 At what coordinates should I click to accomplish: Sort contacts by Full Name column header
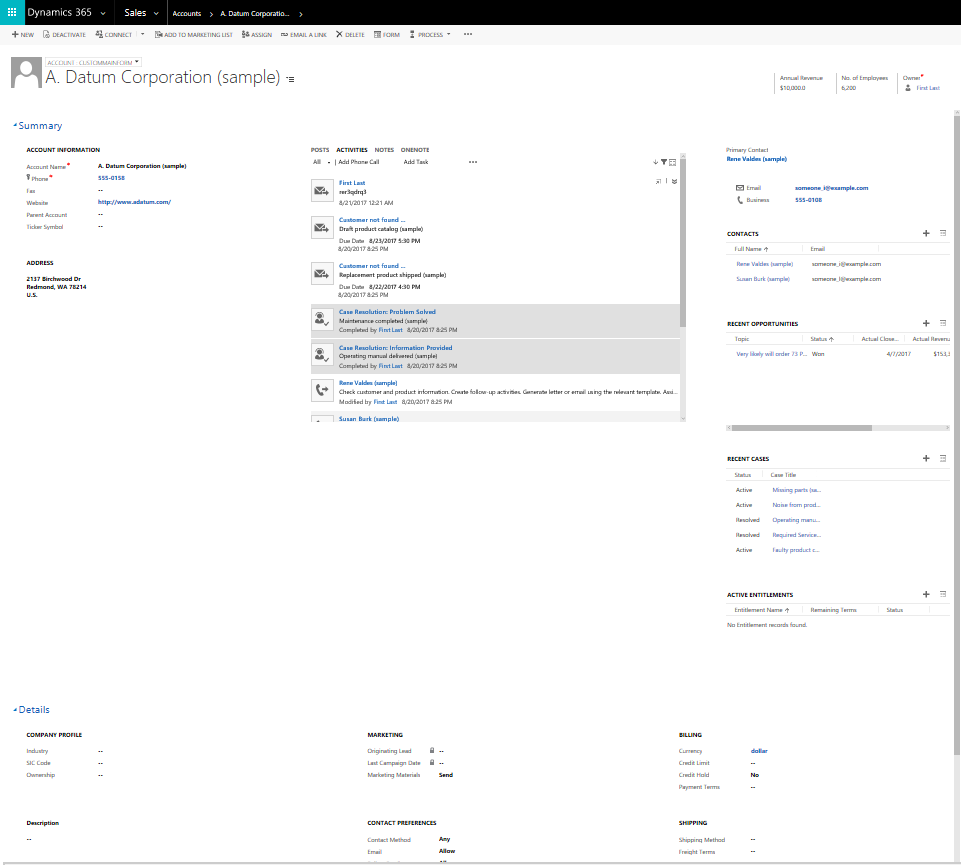tap(751, 249)
